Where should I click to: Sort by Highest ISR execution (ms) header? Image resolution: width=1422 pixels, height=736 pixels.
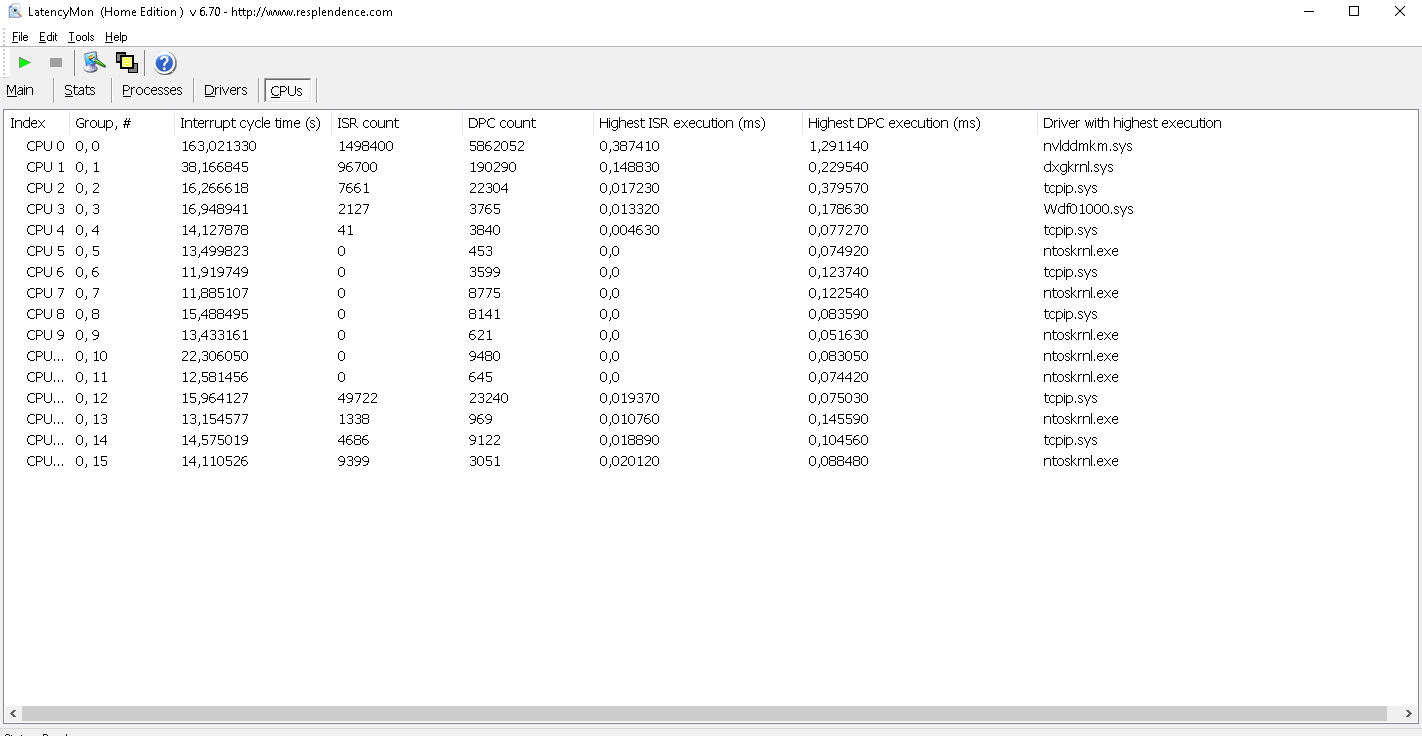[698, 123]
